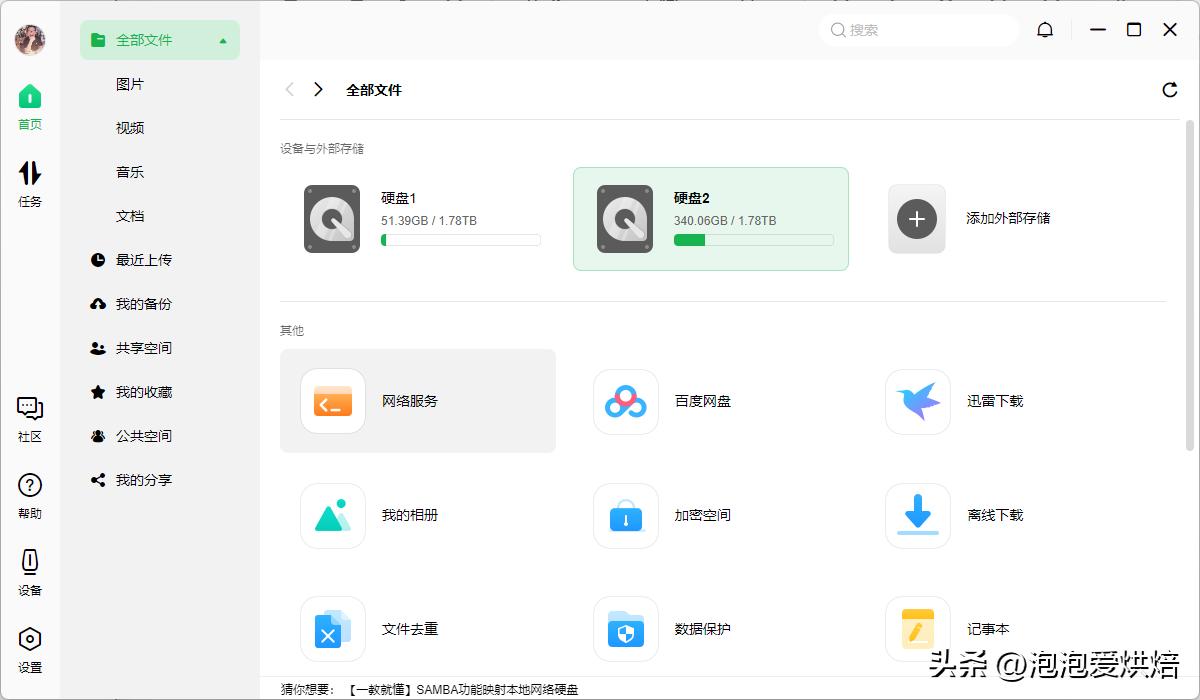Check 硬盘1 usage on its progress bar

[460, 239]
